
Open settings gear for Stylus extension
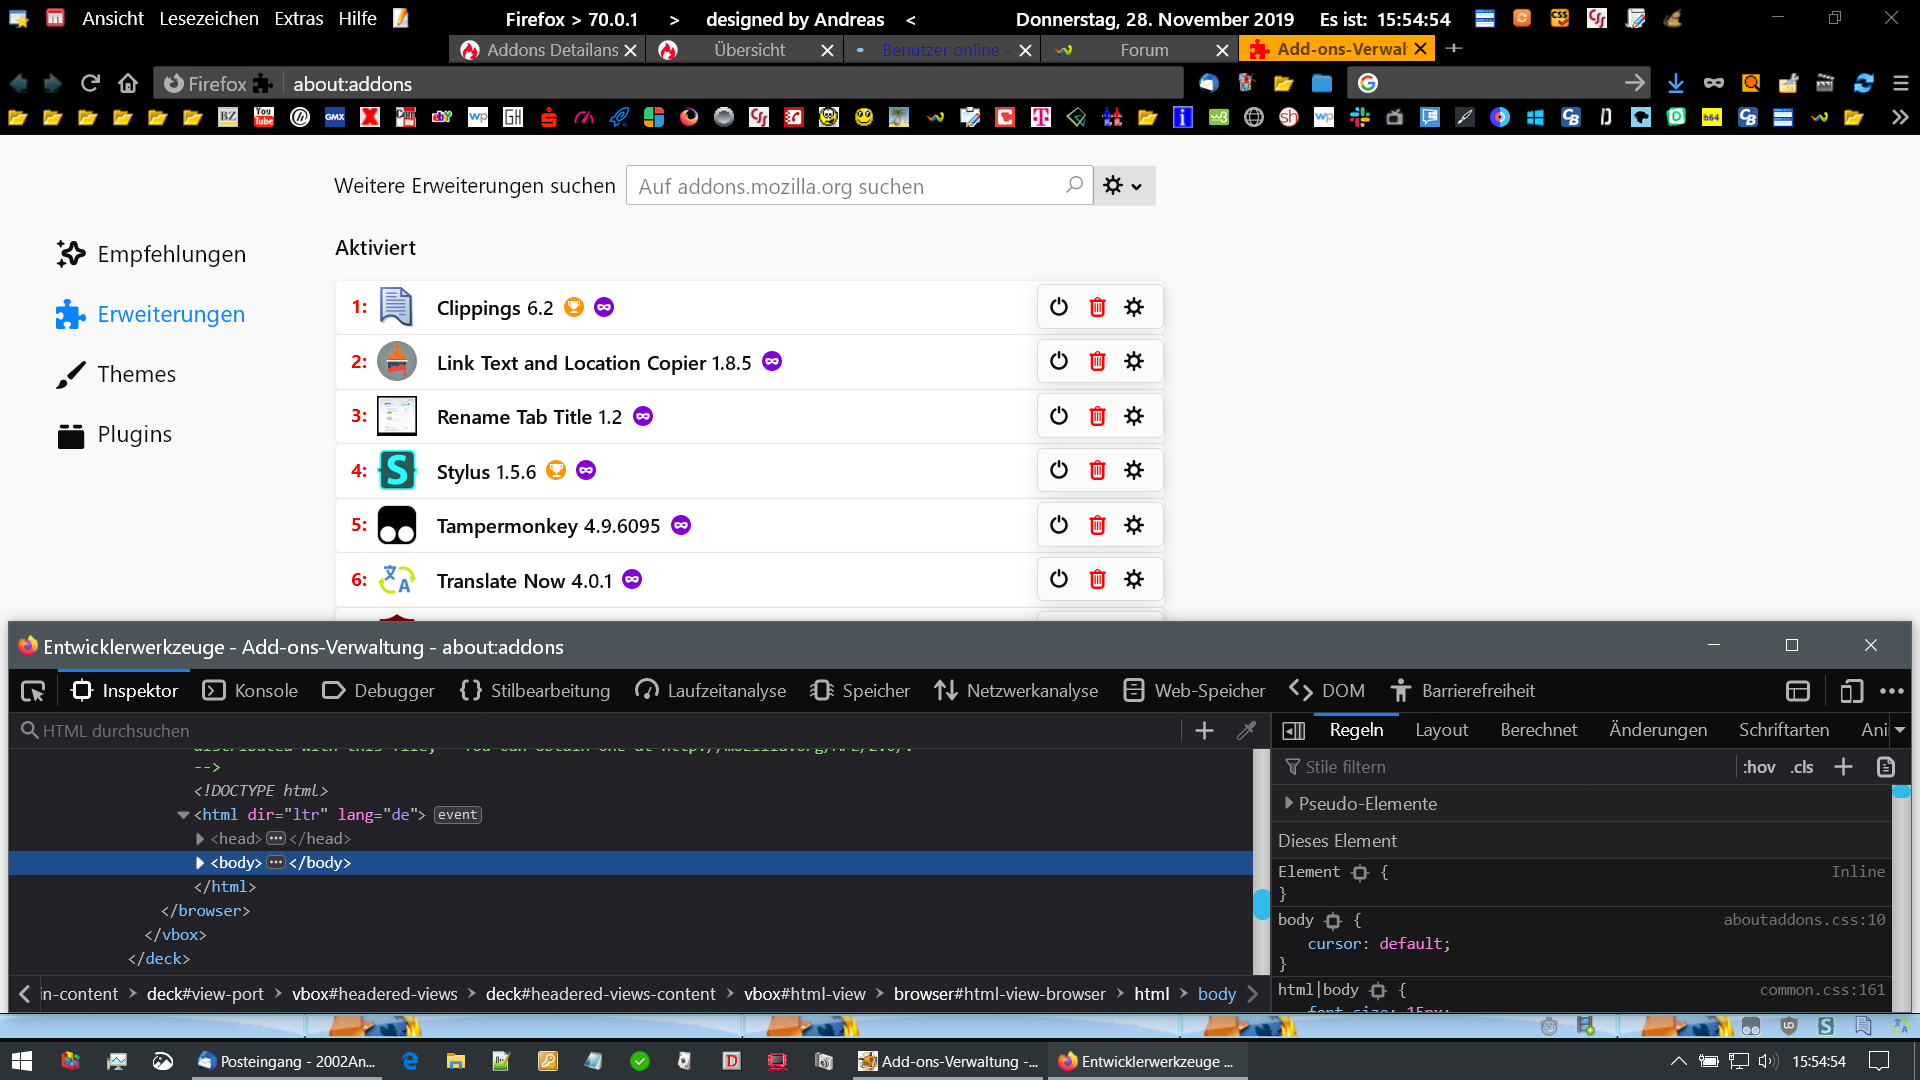point(1133,470)
